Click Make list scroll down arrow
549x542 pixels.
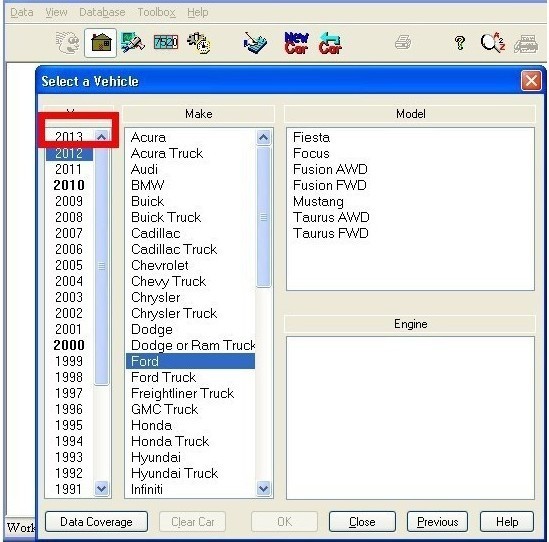pyautogui.click(x=263, y=488)
